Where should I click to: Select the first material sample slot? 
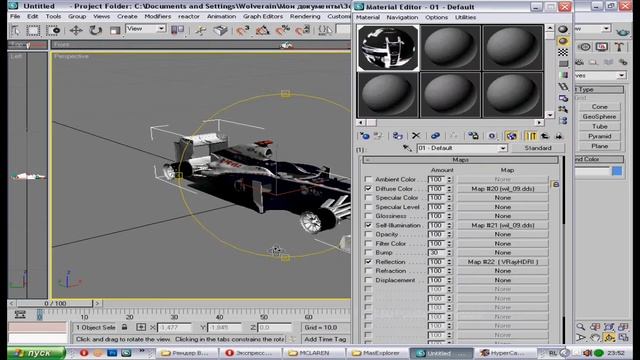point(388,48)
